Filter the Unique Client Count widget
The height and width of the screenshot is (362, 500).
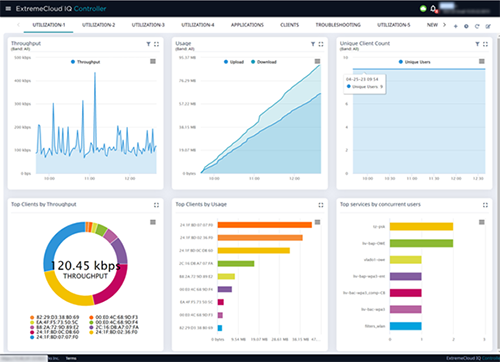[x=477, y=44]
